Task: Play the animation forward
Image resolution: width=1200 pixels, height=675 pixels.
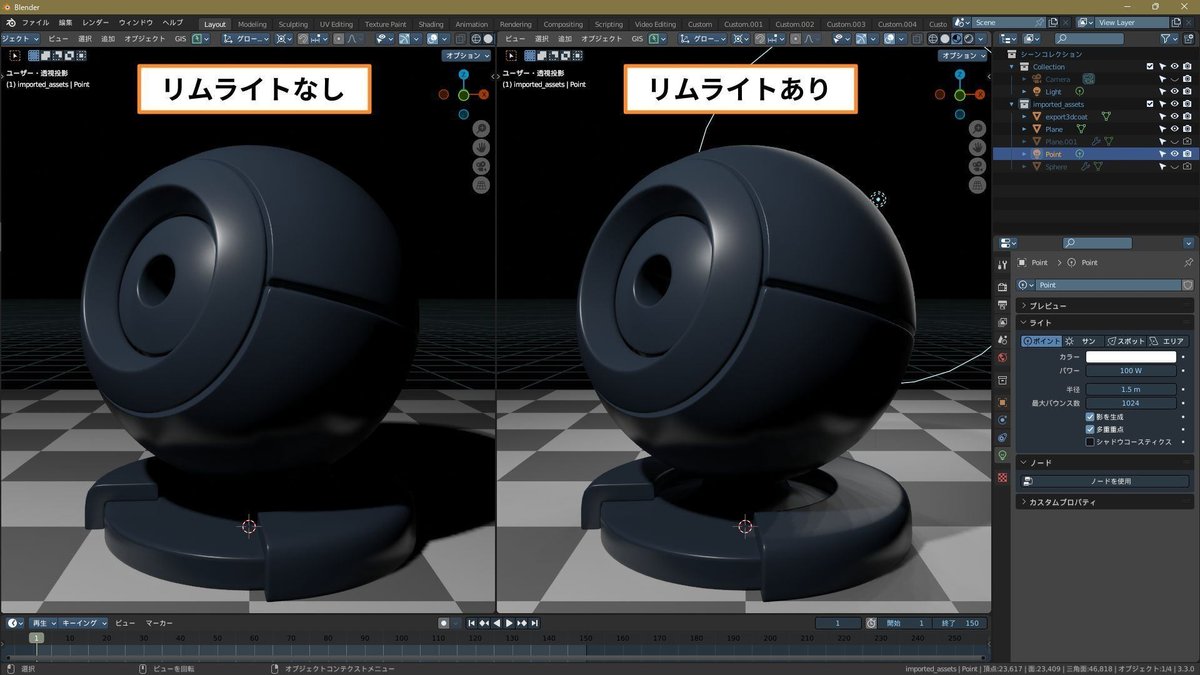Action: tap(509, 623)
